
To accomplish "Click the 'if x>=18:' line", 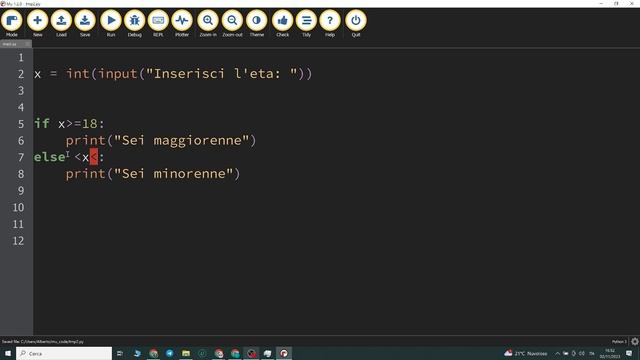I will [69, 124].
